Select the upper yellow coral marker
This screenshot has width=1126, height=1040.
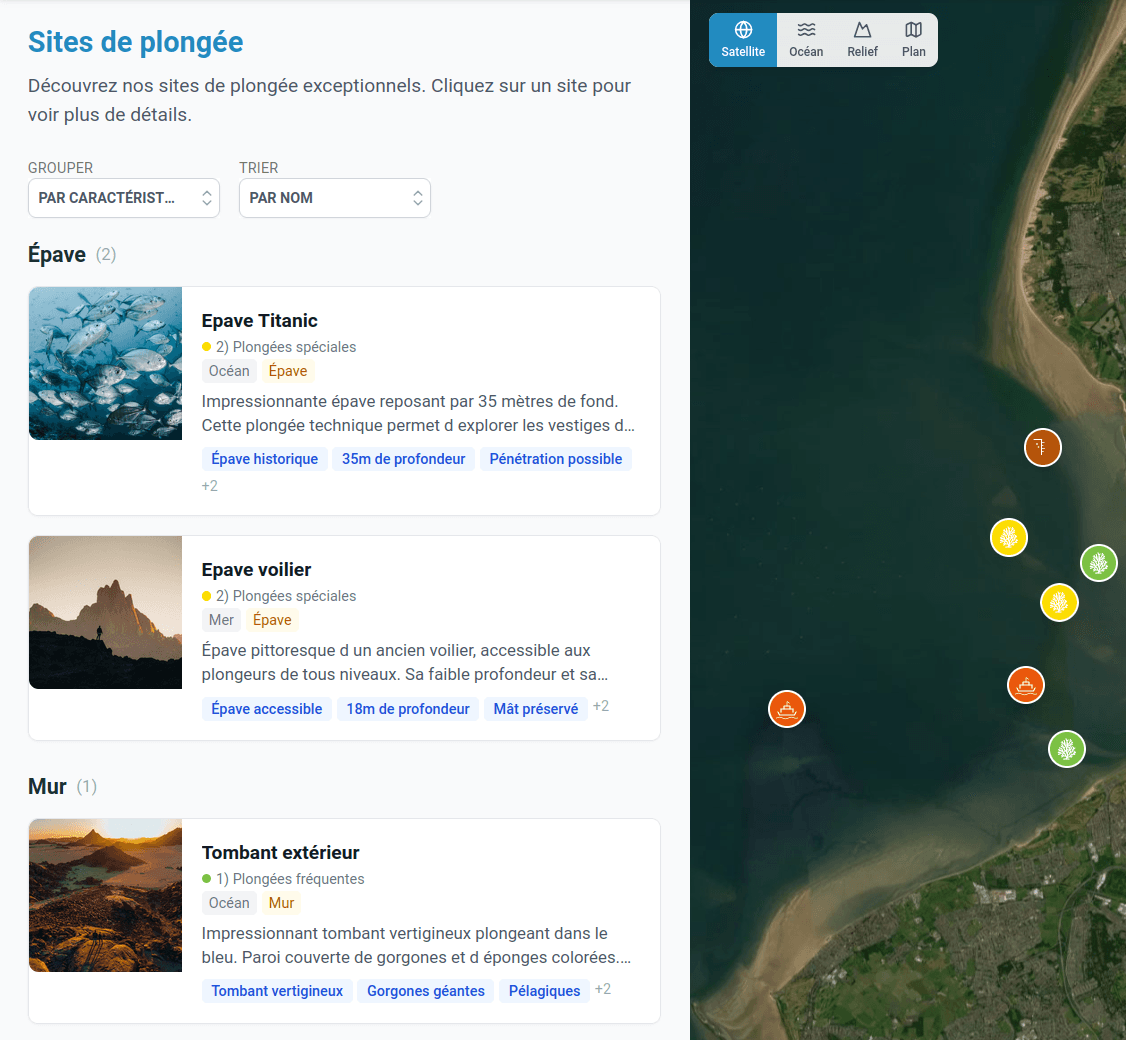(1009, 537)
